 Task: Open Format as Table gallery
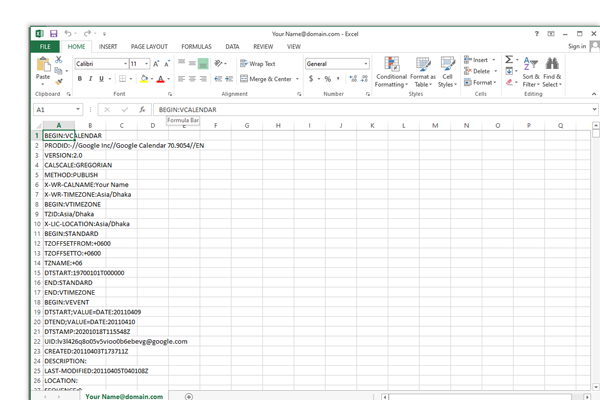423,72
